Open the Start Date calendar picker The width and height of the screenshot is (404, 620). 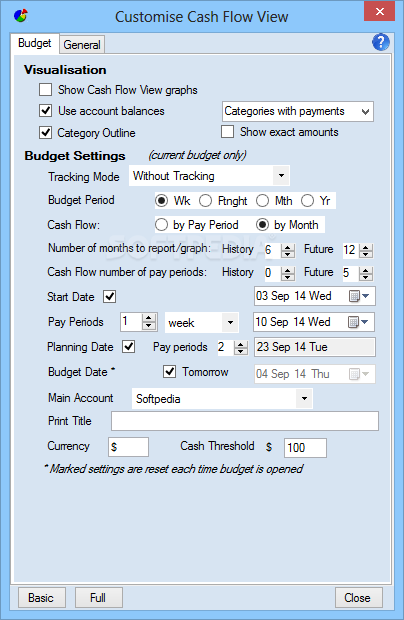(x=360, y=296)
